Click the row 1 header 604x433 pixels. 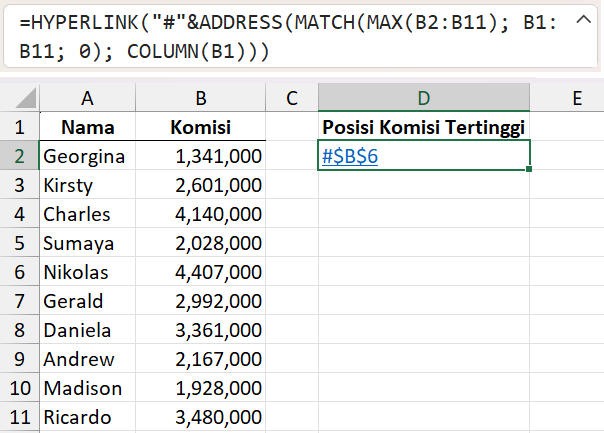(19, 127)
